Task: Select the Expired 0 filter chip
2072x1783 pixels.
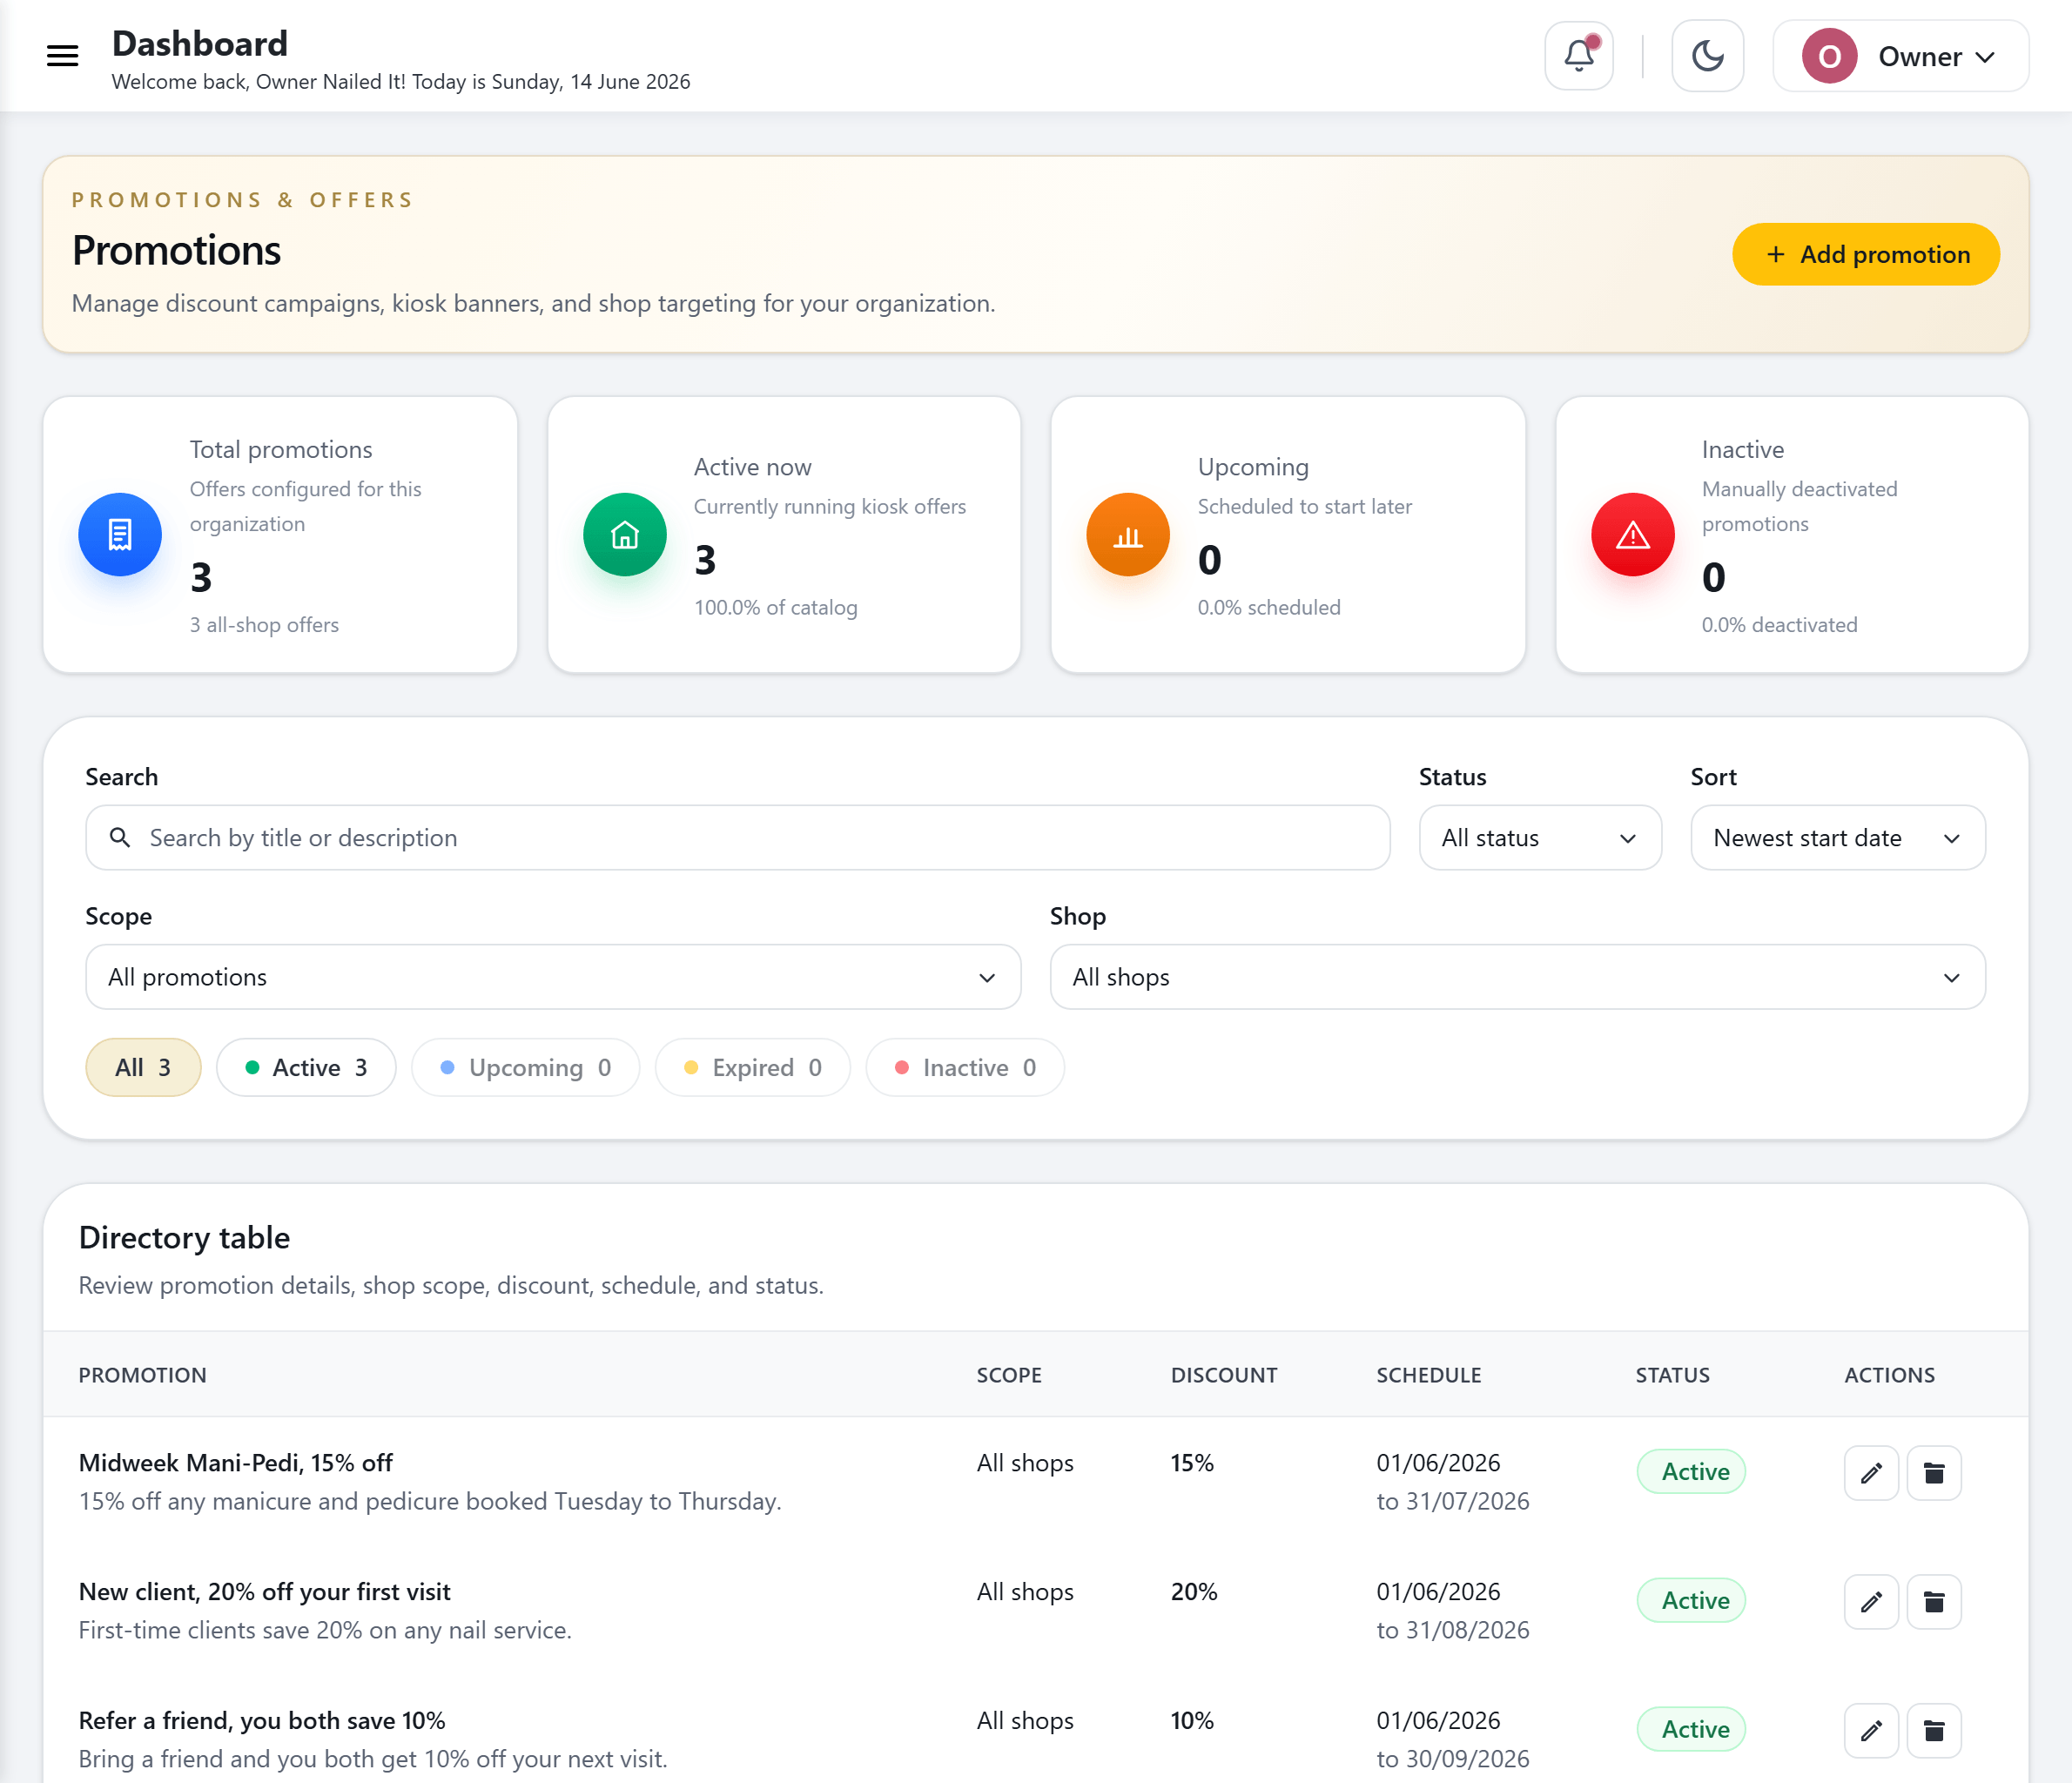Action: (x=752, y=1067)
